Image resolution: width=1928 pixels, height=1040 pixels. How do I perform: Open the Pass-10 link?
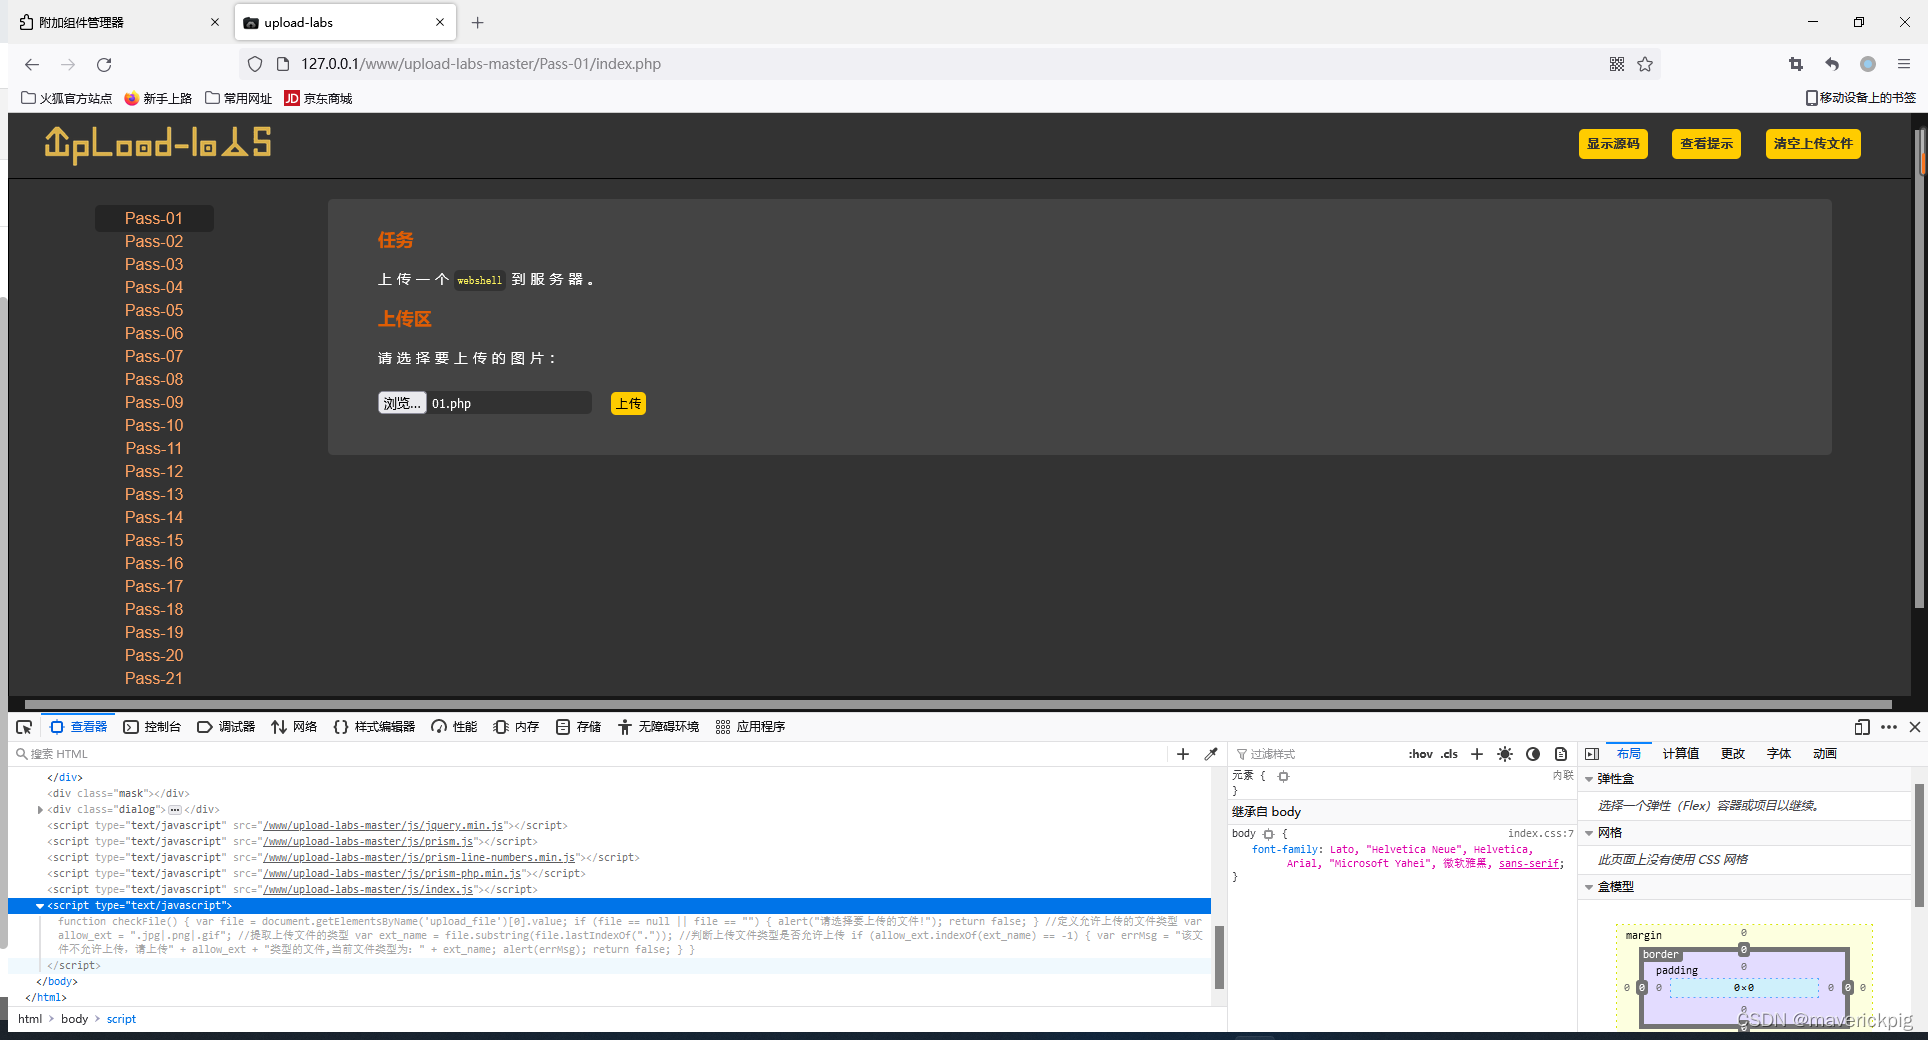(154, 425)
